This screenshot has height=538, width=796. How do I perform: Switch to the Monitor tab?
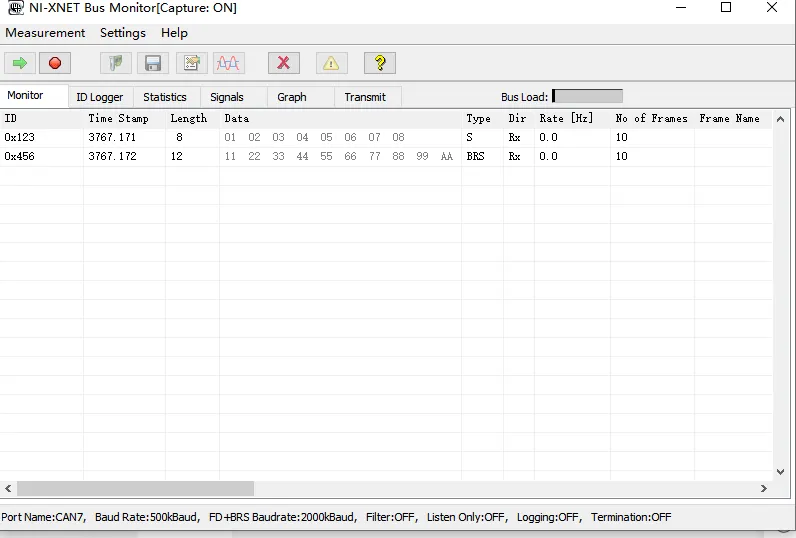coord(34,95)
